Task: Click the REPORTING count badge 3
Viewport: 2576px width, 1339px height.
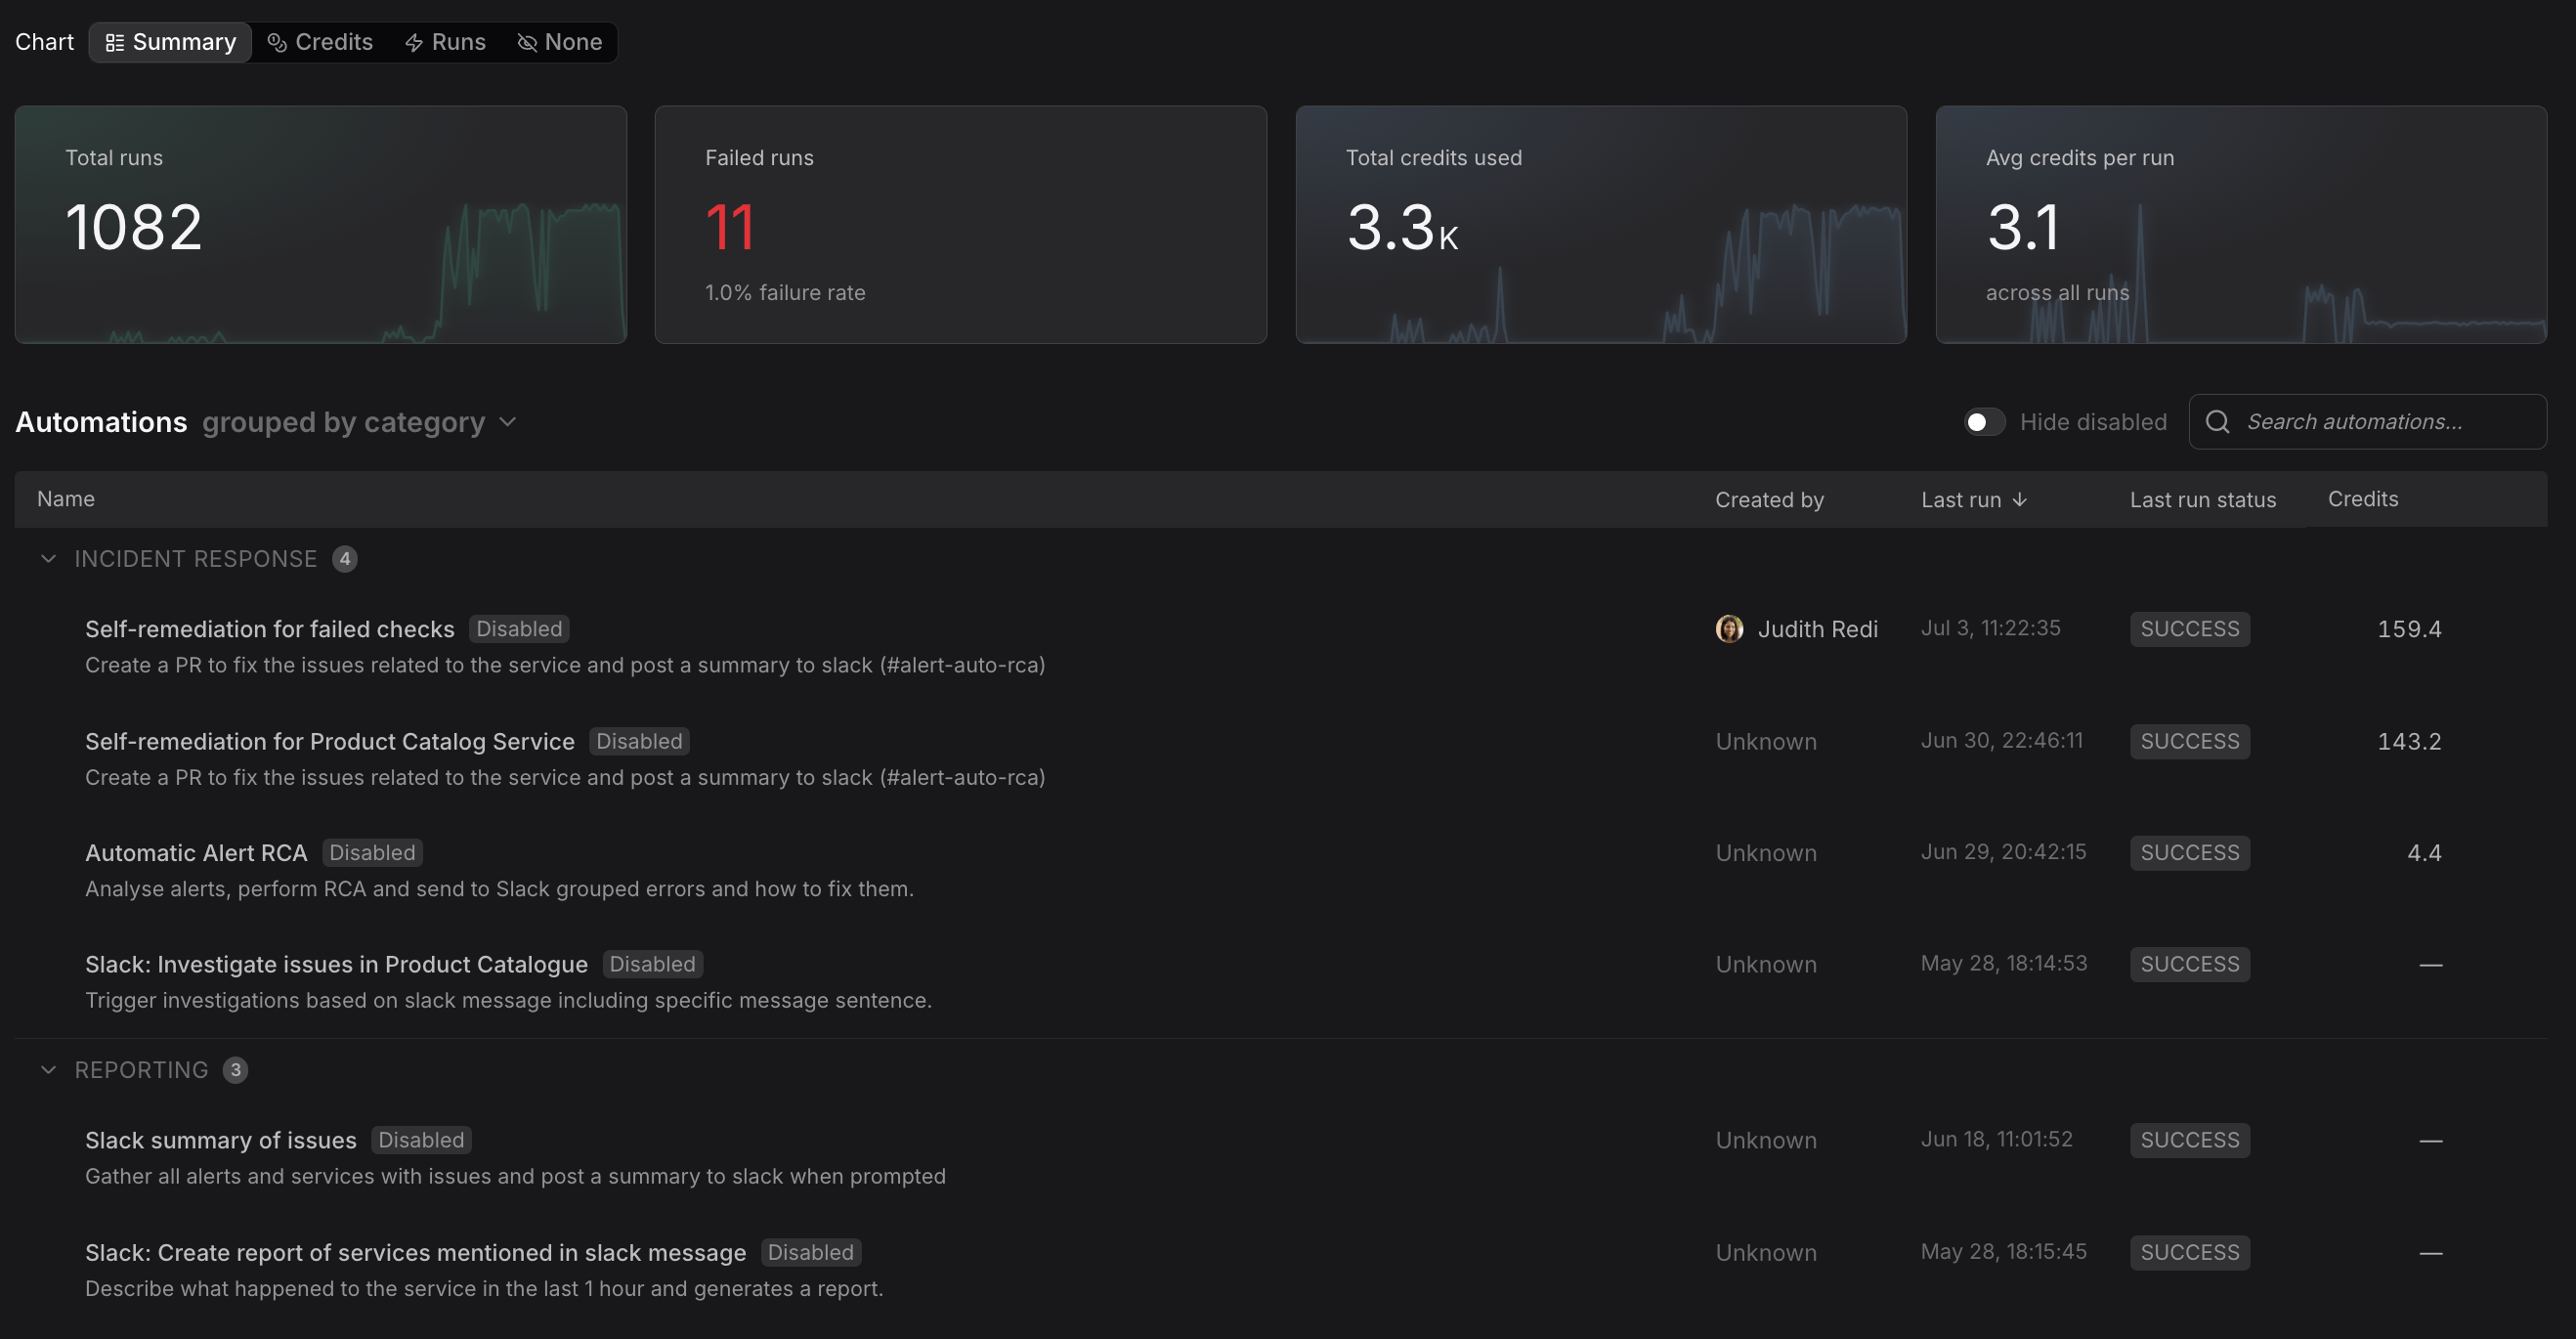Action: coord(235,1070)
